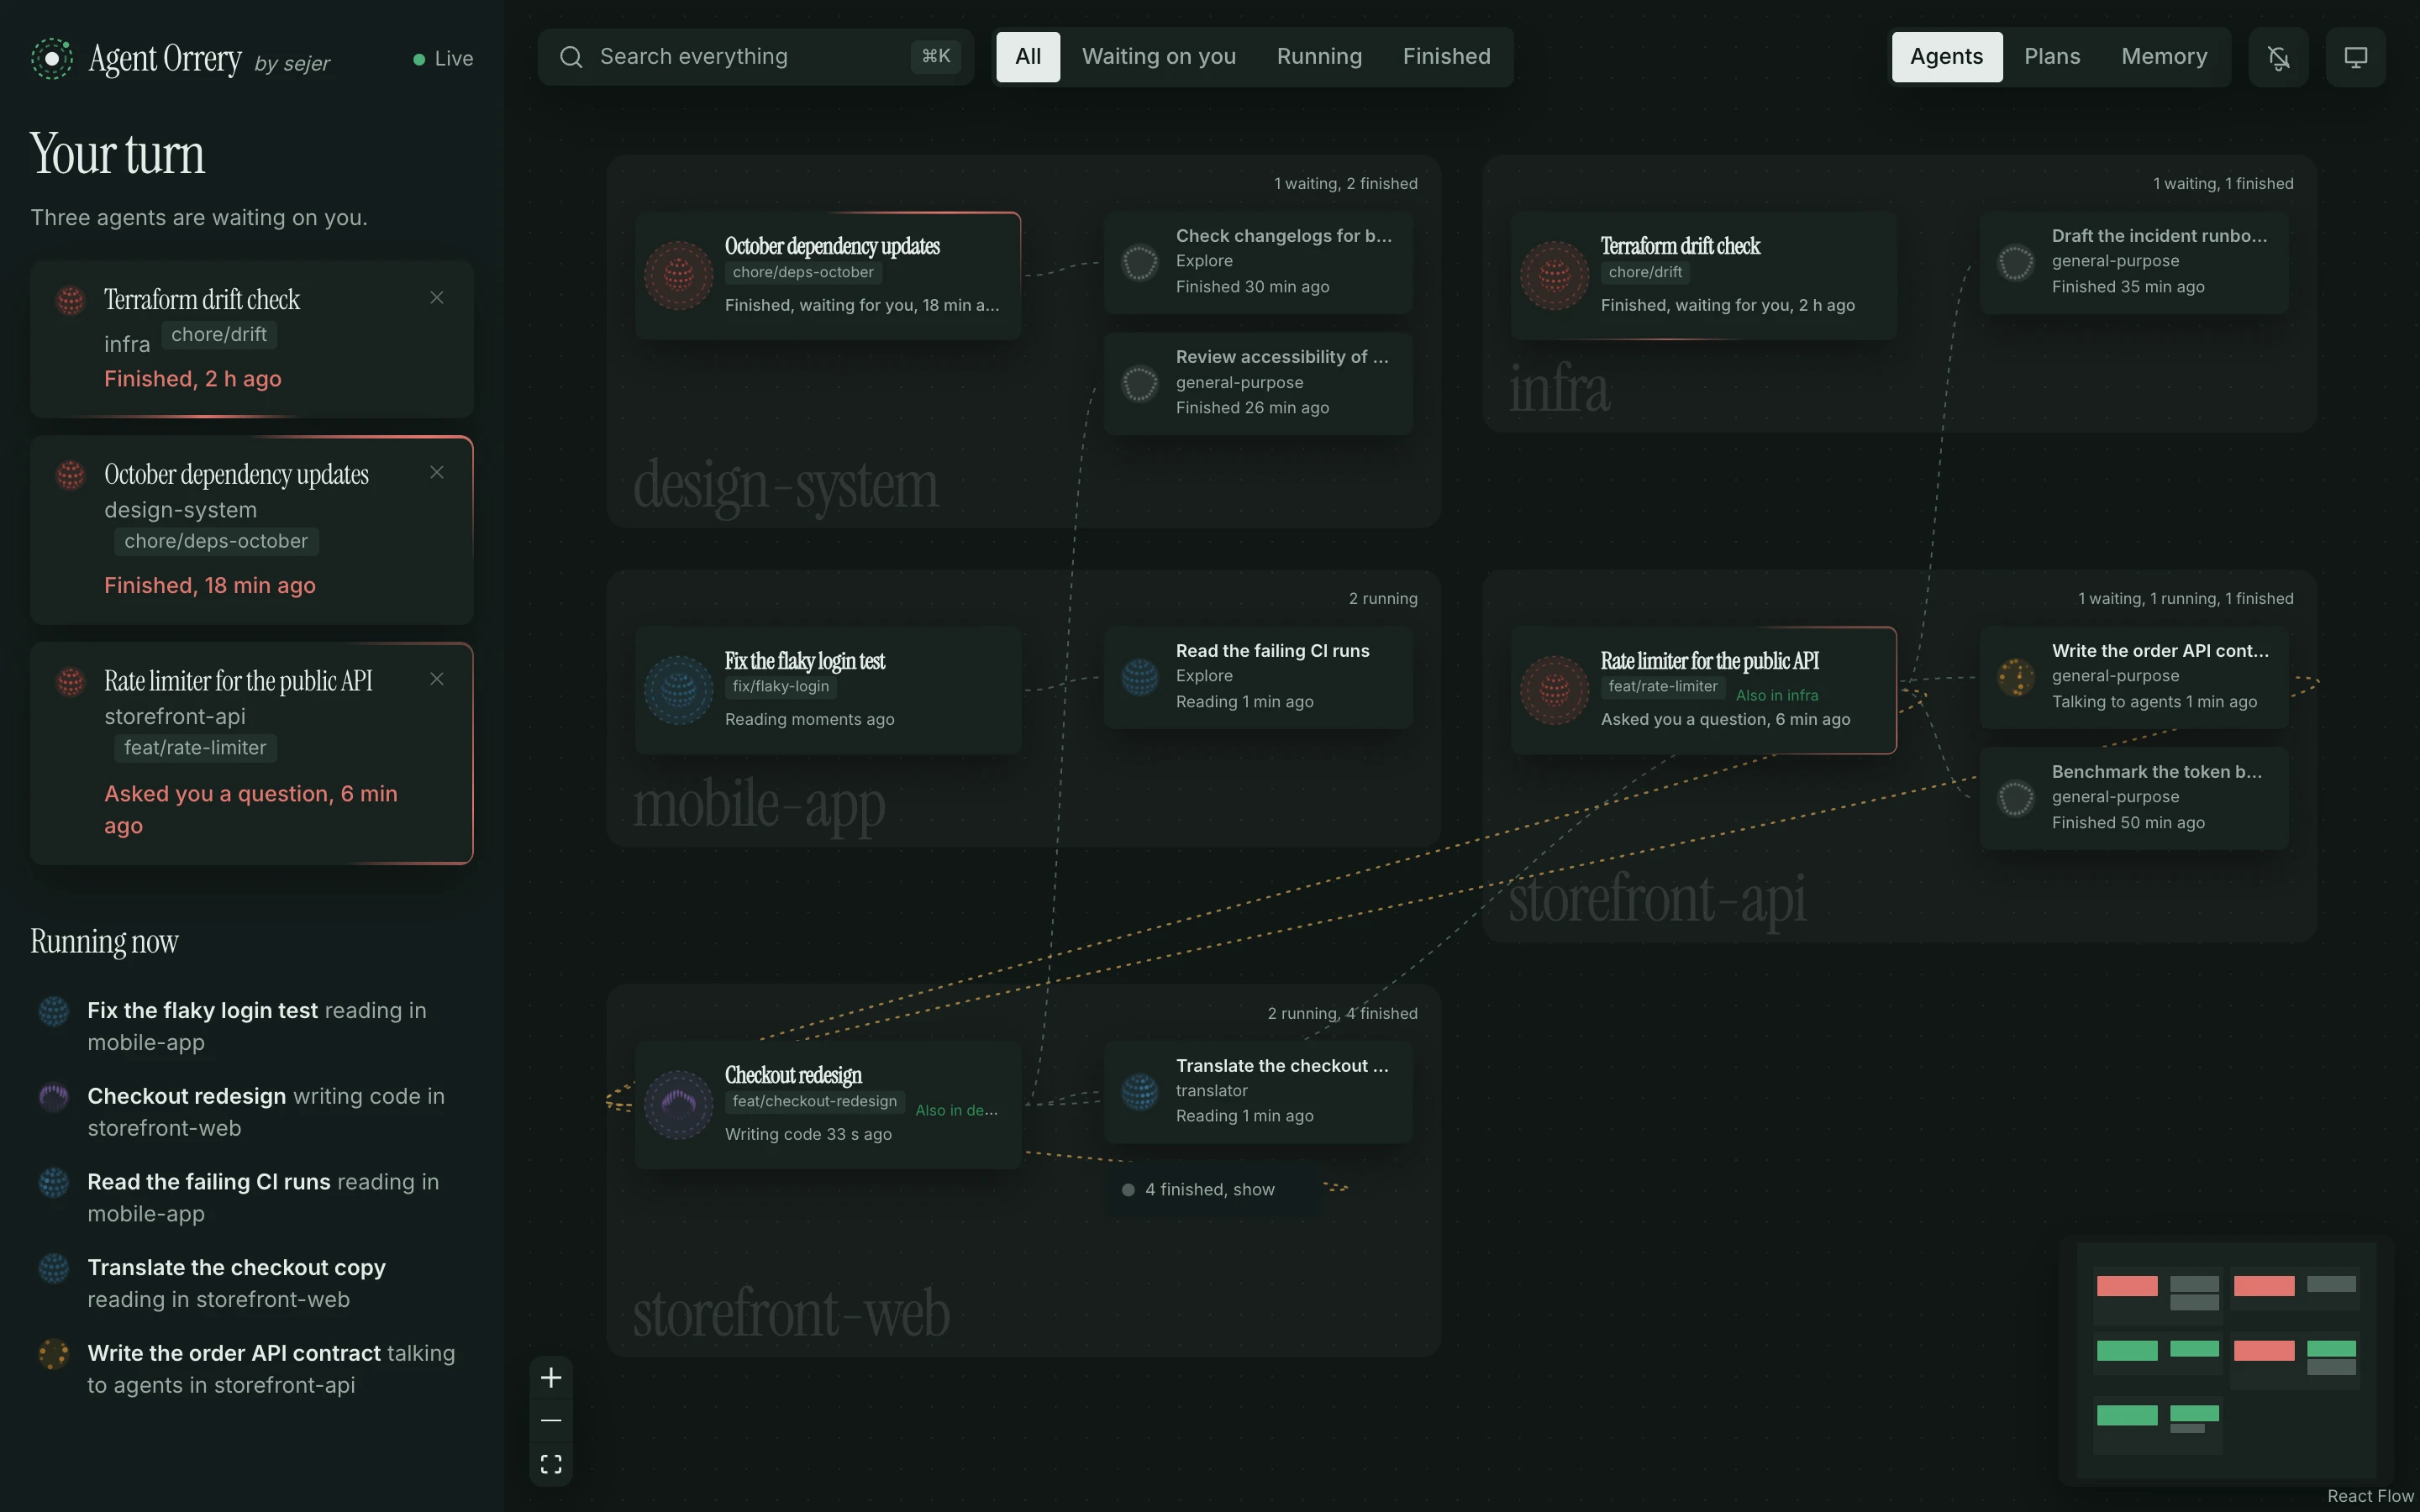Image resolution: width=2420 pixels, height=1512 pixels.
Task: Click the Translate the checkout orb icon
Action: pos(1140,1092)
